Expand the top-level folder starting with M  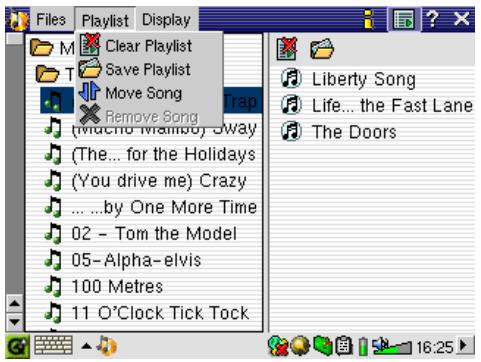pos(42,48)
